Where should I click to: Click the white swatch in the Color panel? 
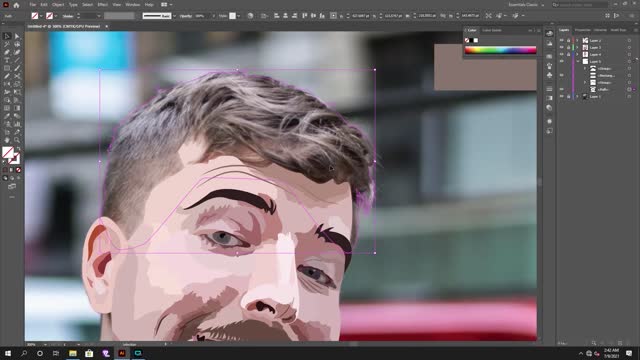click(476, 40)
